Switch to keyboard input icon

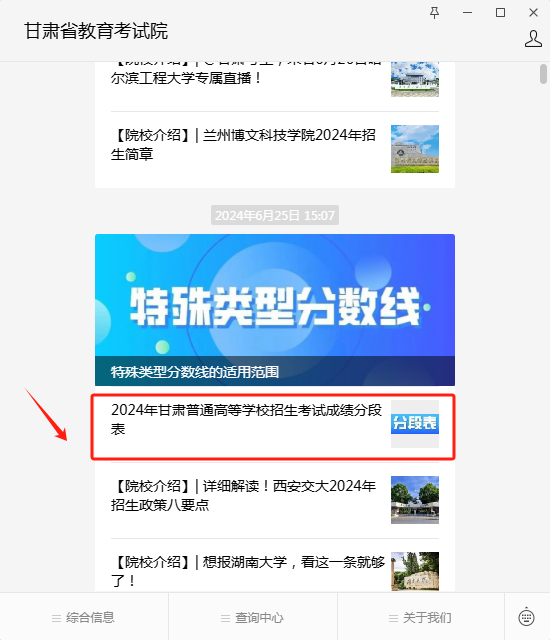526,617
